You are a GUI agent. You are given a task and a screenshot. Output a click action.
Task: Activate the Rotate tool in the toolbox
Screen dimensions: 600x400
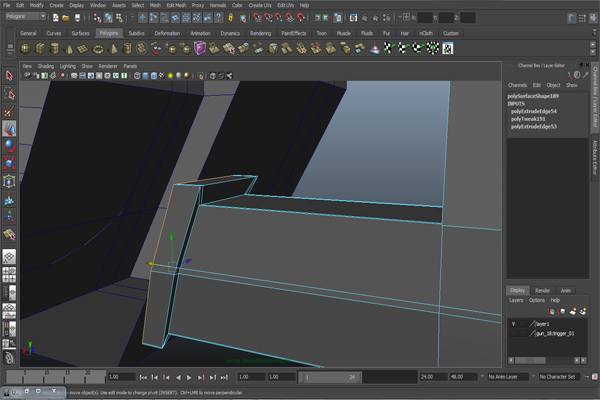9,146
